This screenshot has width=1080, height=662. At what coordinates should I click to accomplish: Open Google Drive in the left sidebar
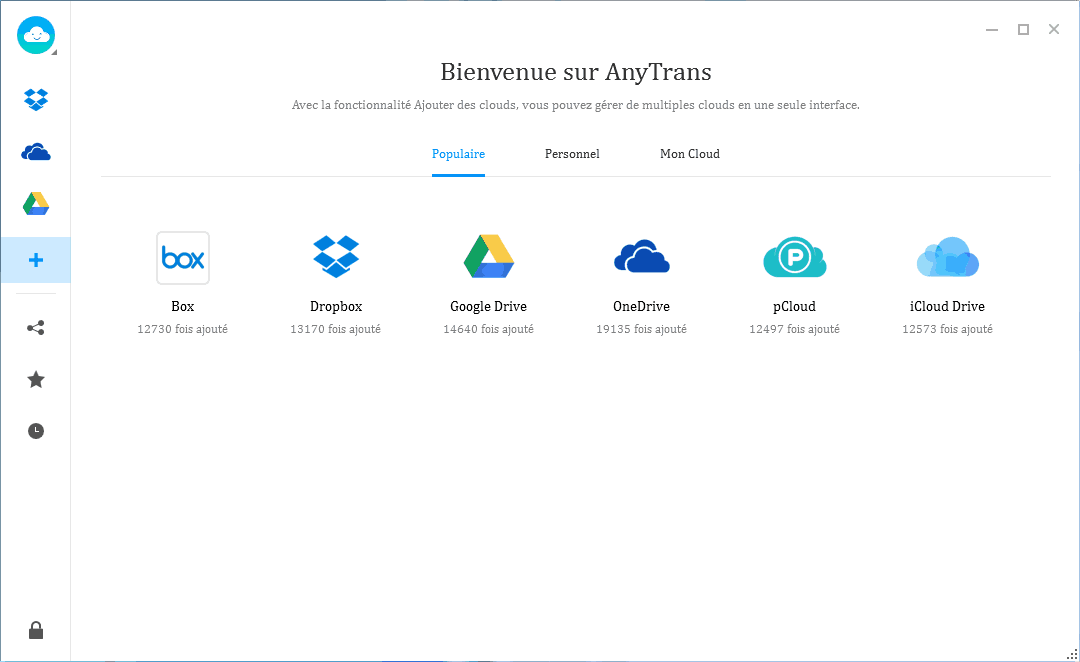36,204
